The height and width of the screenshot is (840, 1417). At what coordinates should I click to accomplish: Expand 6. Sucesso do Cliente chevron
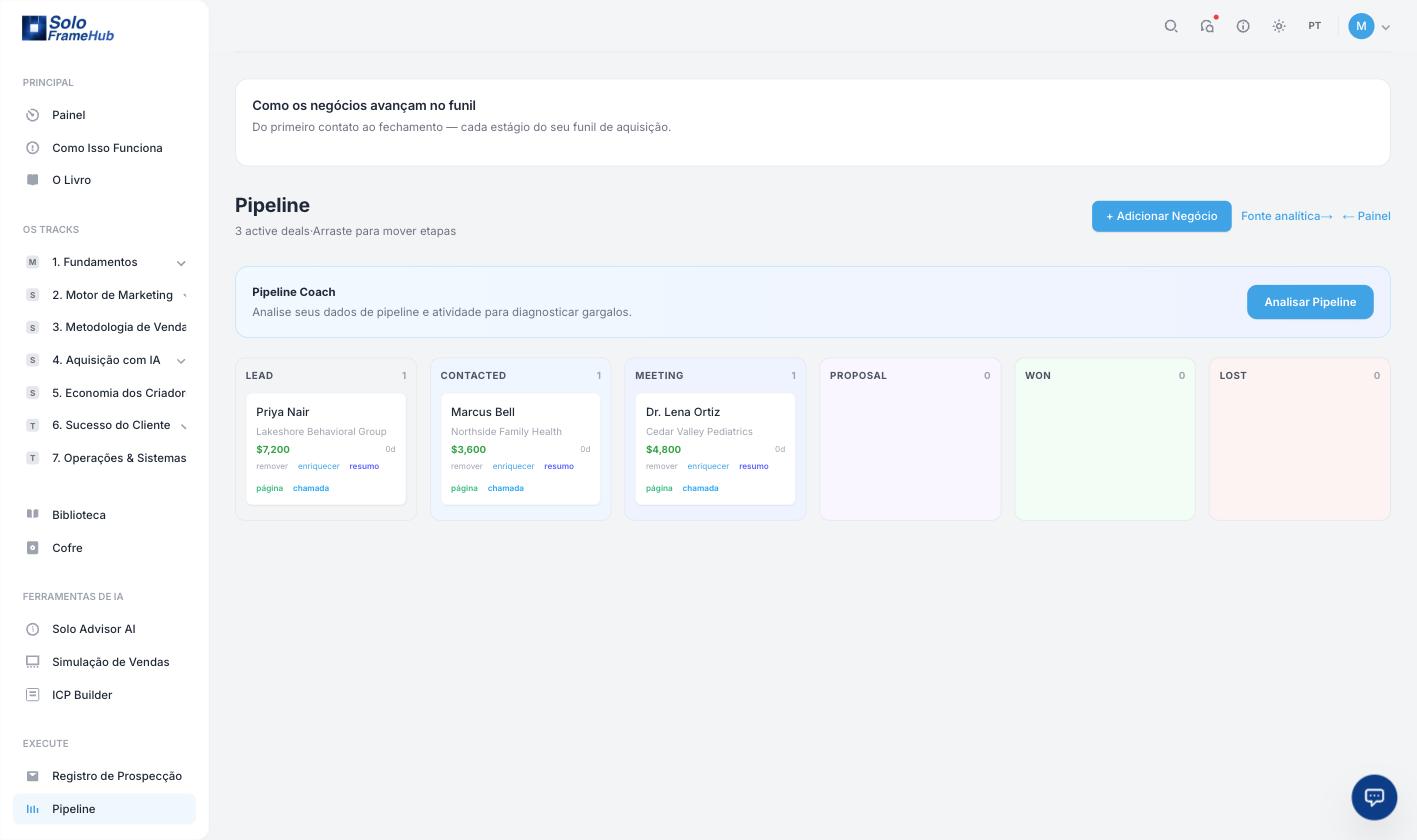click(184, 426)
